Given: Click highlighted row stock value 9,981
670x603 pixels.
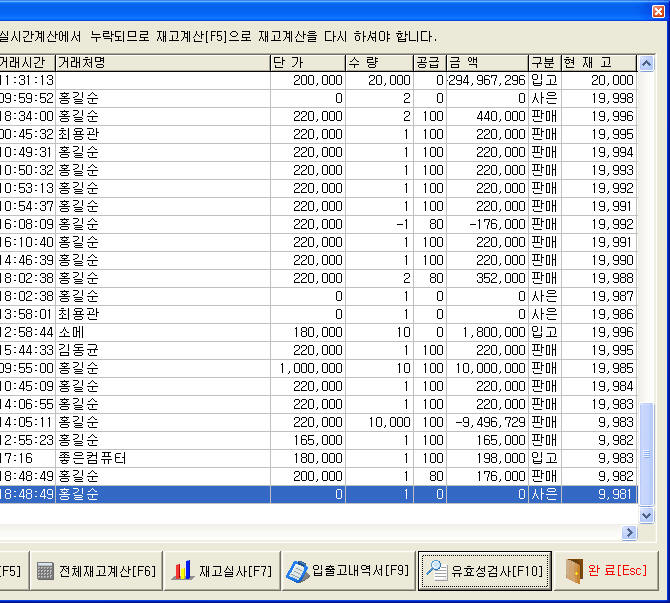Looking at the screenshot, I should coord(614,494).
